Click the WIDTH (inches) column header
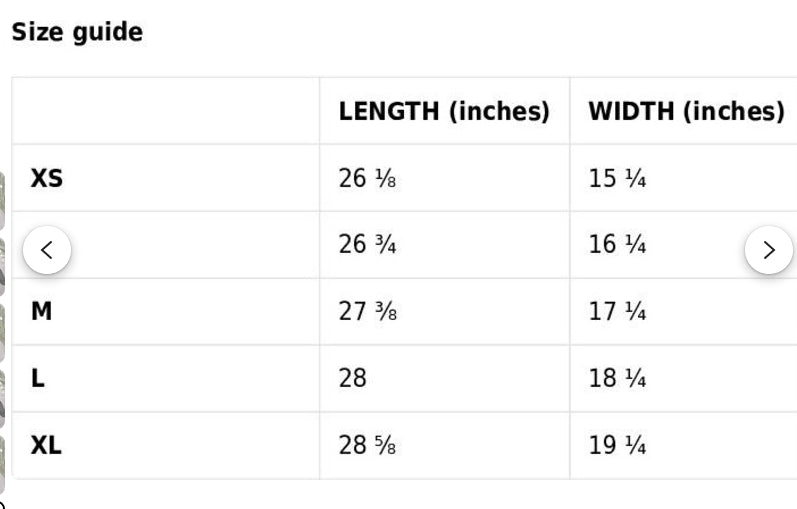This screenshot has height=509, width=797. tap(686, 111)
